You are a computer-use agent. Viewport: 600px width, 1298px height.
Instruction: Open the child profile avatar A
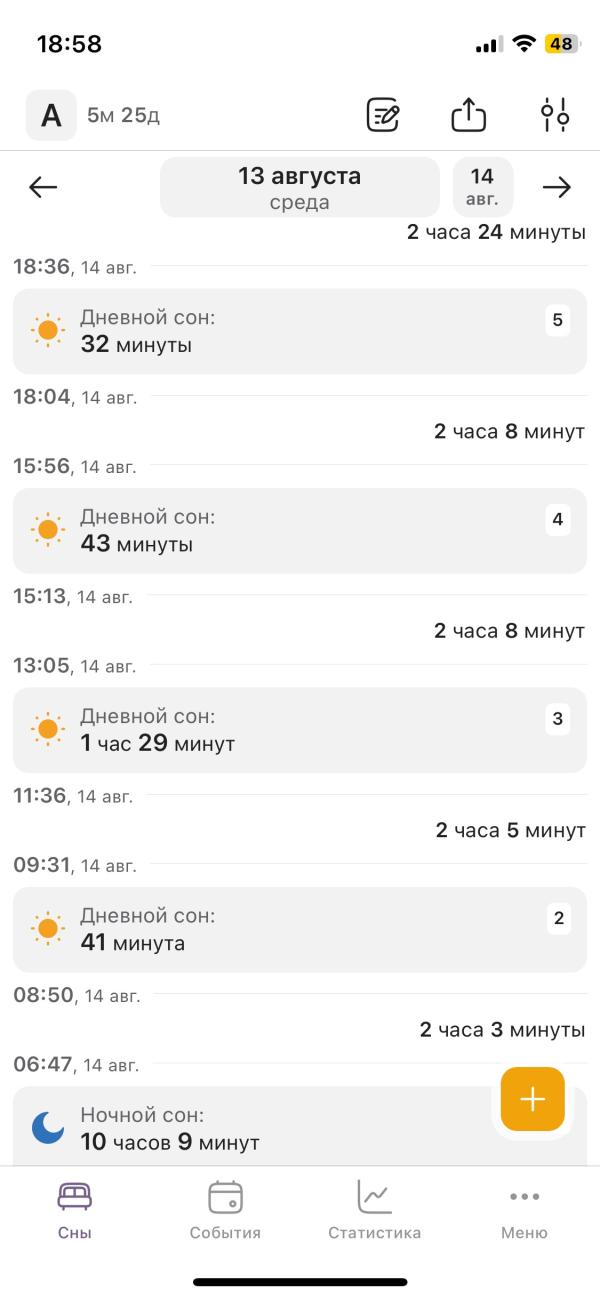pyautogui.click(x=51, y=115)
